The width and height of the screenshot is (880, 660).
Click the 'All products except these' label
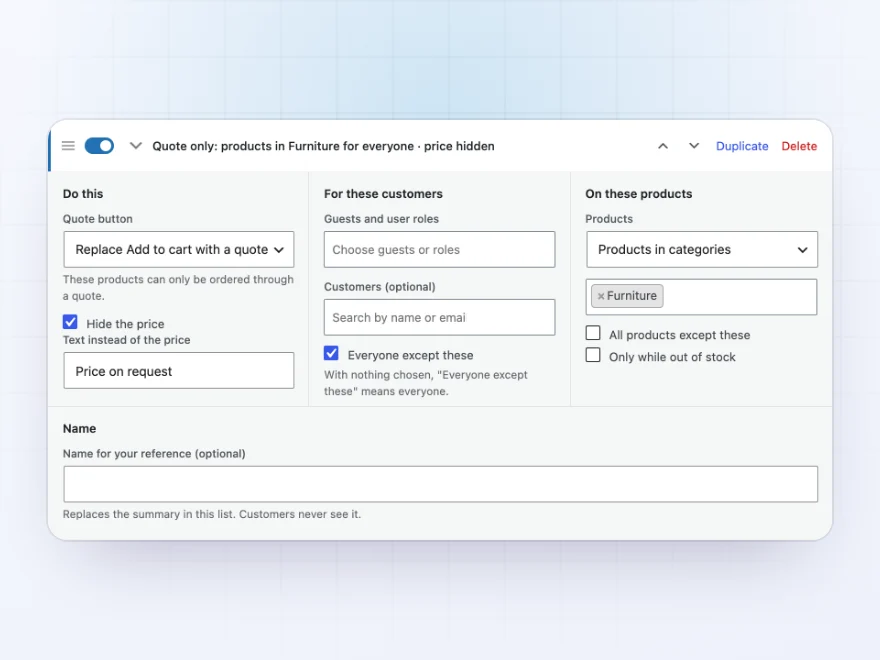pyautogui.click(x=680, y=335)
